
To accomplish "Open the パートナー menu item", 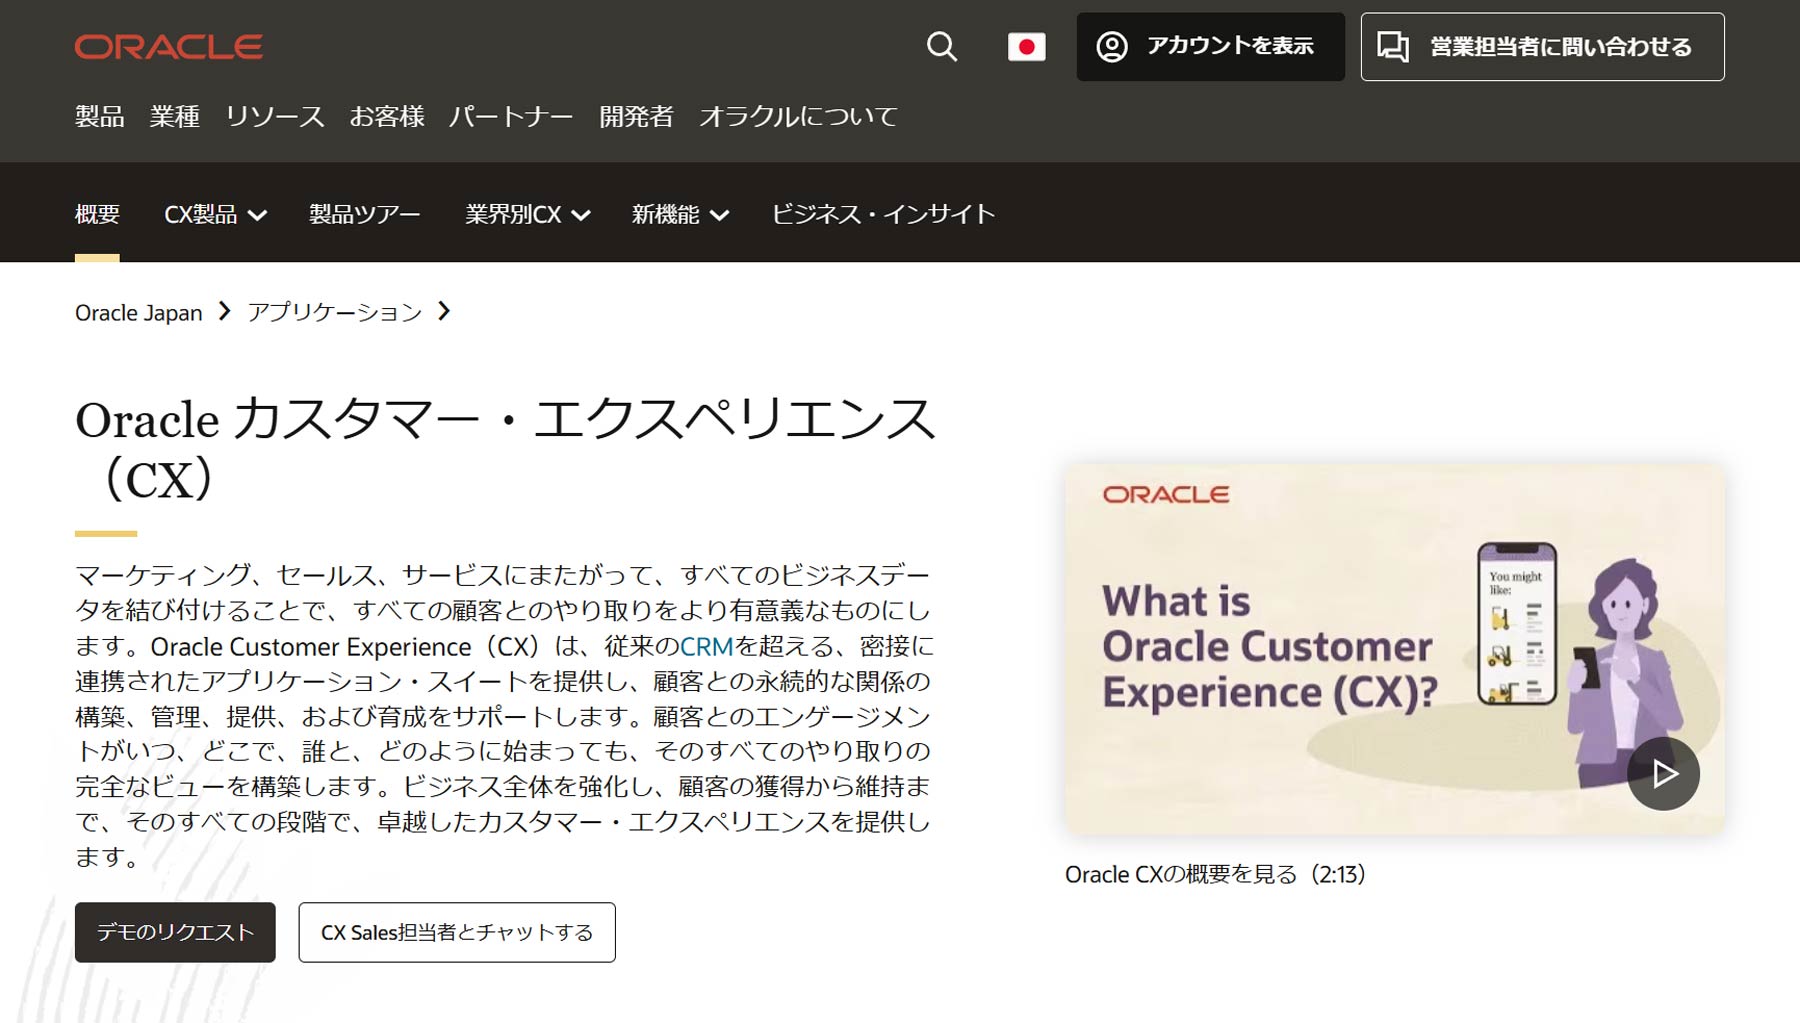I will (x=511, y=117).
